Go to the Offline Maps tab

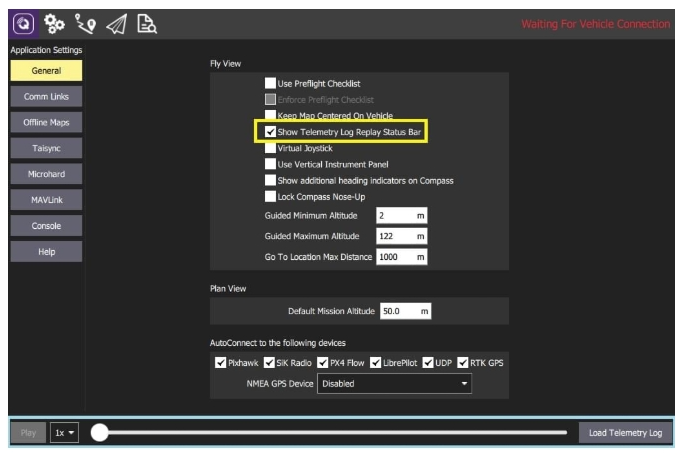pyautogui.click(x=46, y=123)
